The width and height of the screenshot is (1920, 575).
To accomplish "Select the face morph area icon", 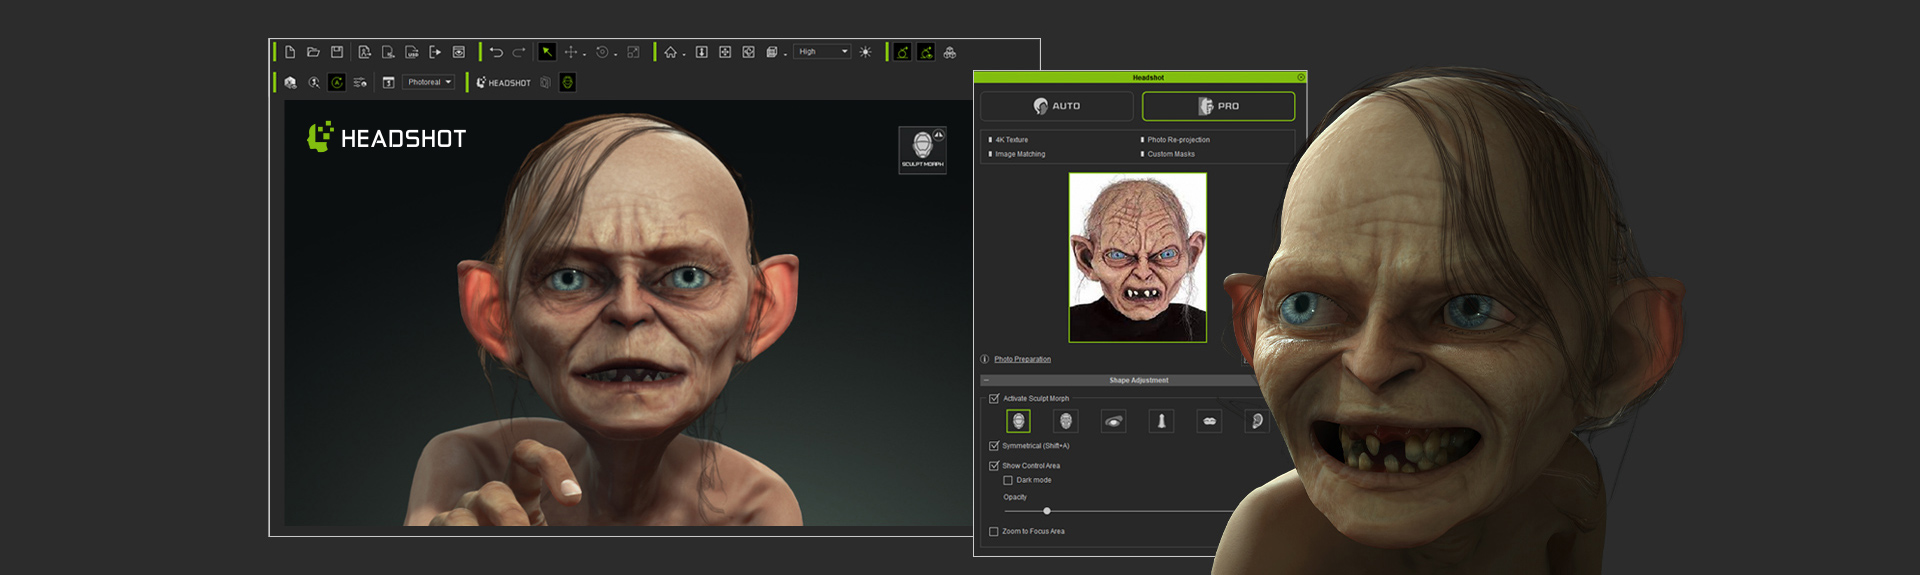I will coord(1066,421).
